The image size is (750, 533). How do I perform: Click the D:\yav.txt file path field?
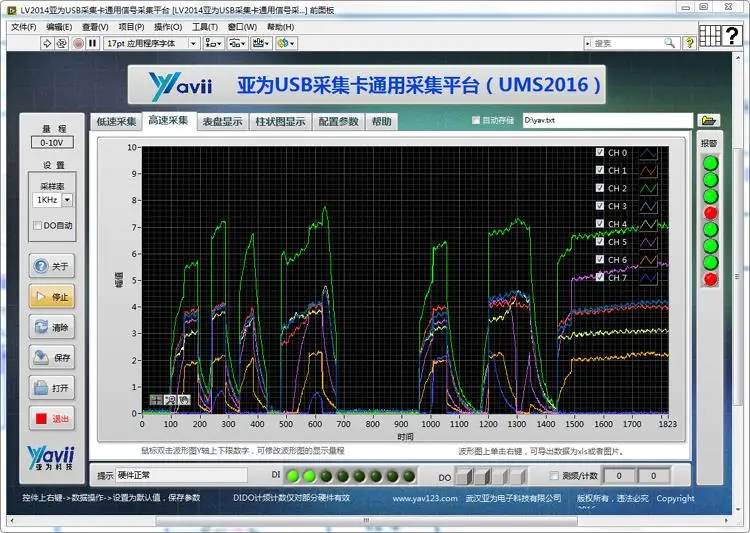[607, 120]
